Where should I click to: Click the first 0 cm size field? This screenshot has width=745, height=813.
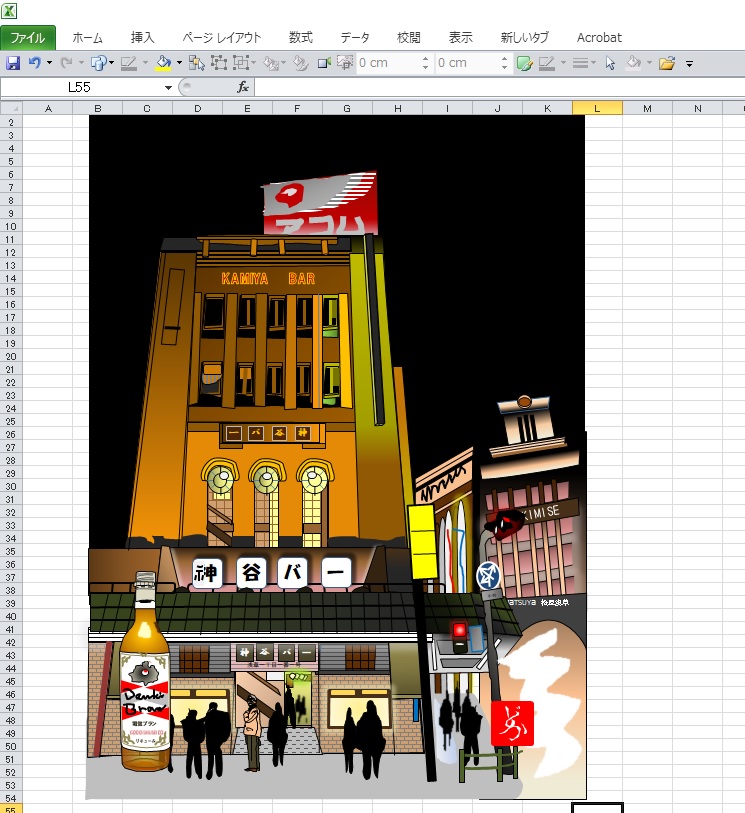coord(389,63)
